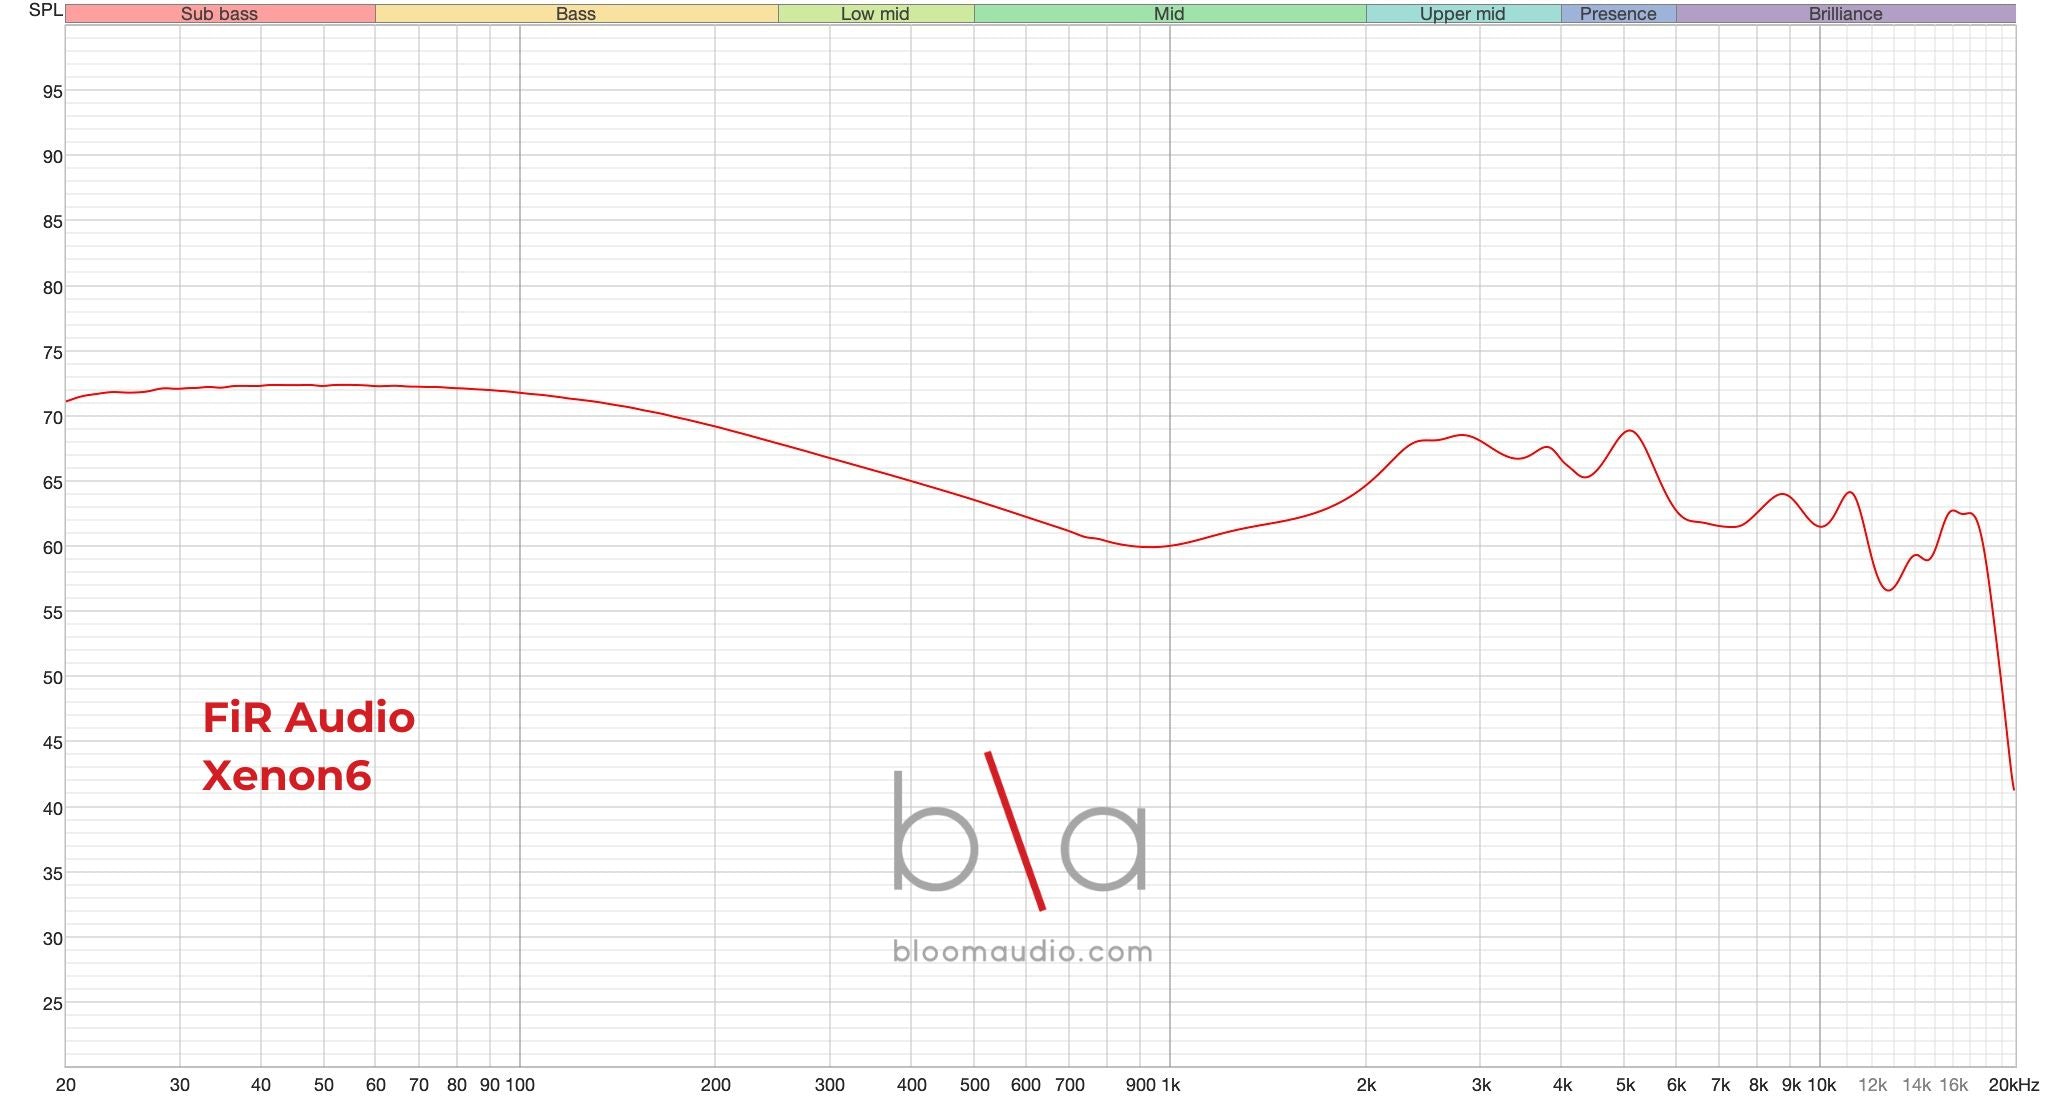Click the 55 dB y-axis label
Image resolution: width=2048 pixels, height=1098 pixels.
[x=52, y=613]
